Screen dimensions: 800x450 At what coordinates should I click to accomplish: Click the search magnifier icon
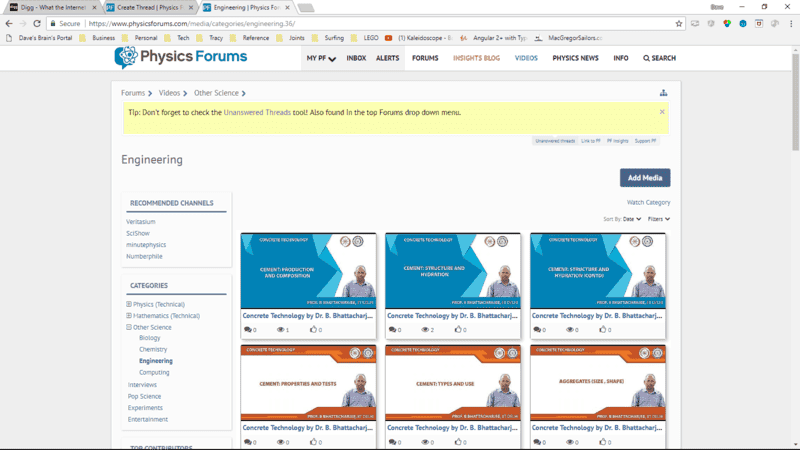click(x=646, y=58)
